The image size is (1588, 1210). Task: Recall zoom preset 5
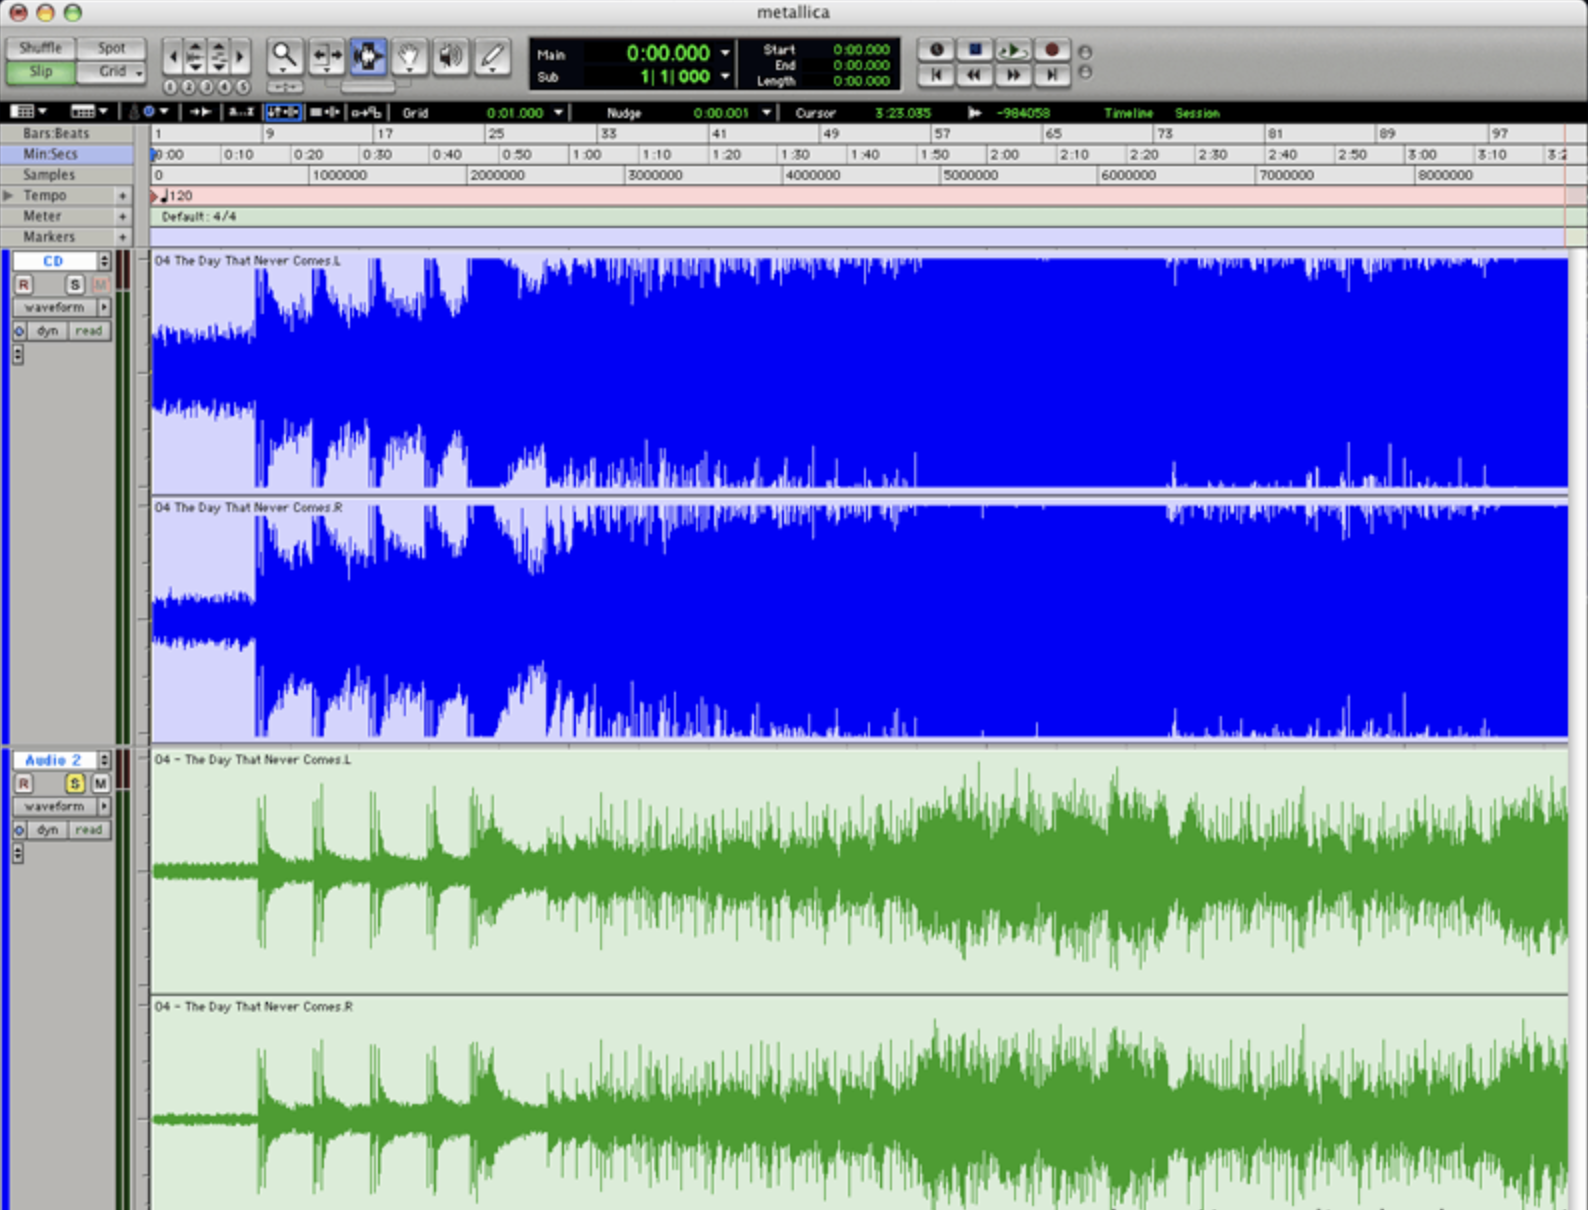(x=243, y=87)
